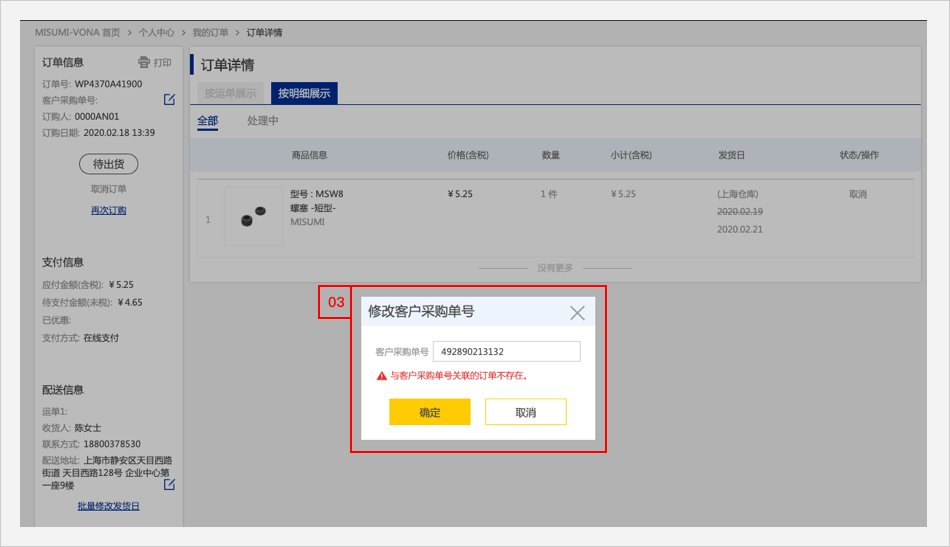Click edit icon beside delivery address
This screenshot has width=950, height=547.
[169, 485]
